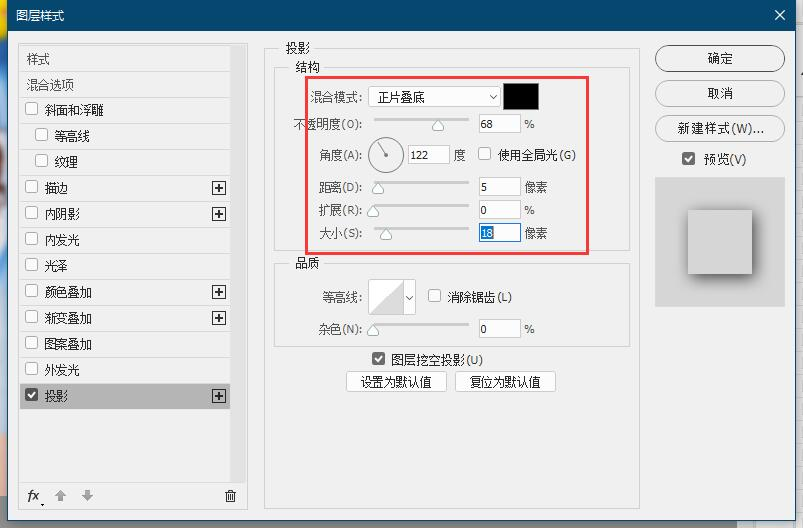This screenshot has height=528, width=803.
Task: Tick the 渐变叠加 checkbox
Action: click(32, 317)
